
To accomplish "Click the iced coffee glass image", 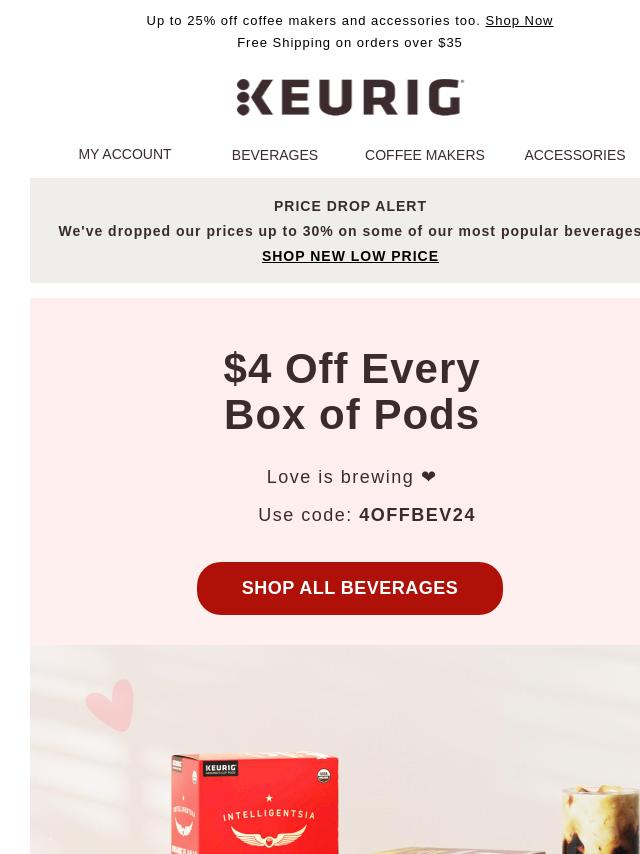I will 601,820.
